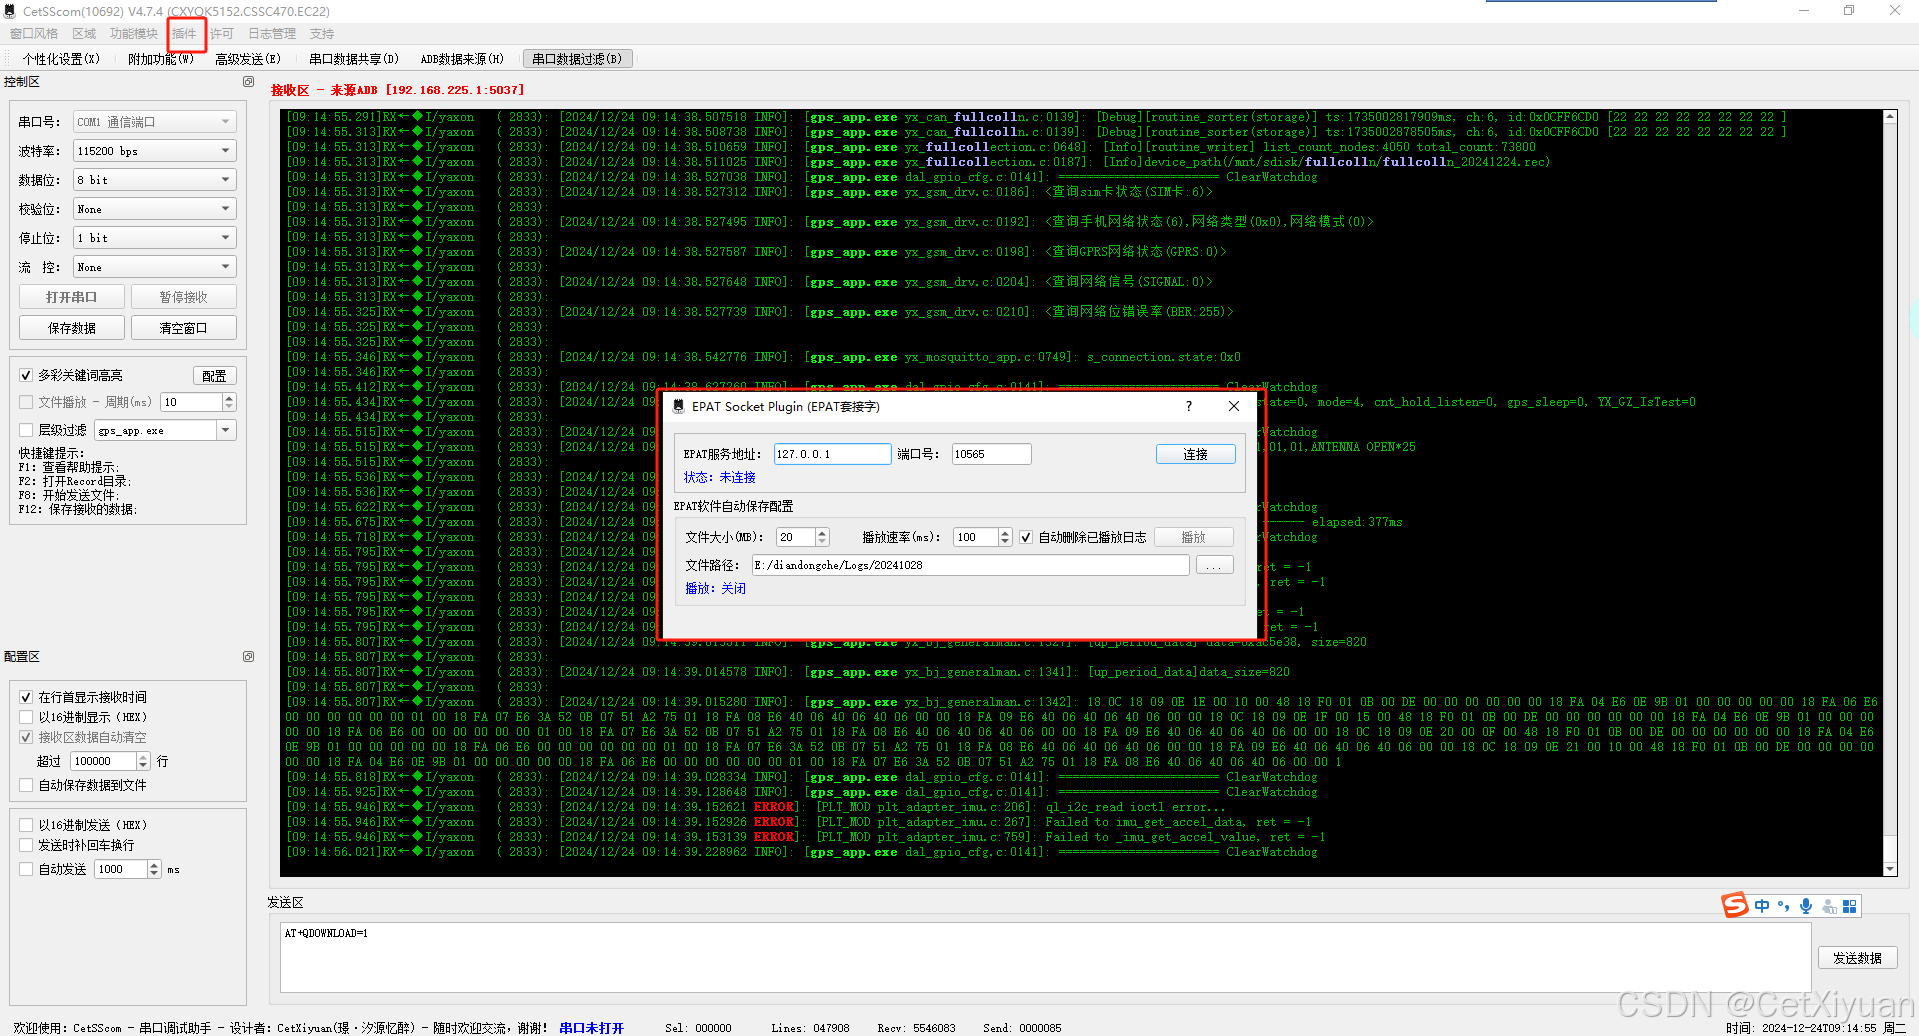The width and height of the screenshot is (1919, 1036).
Task: Activate voice input microphone in Sogou bar
Action: coord(1806,906)
